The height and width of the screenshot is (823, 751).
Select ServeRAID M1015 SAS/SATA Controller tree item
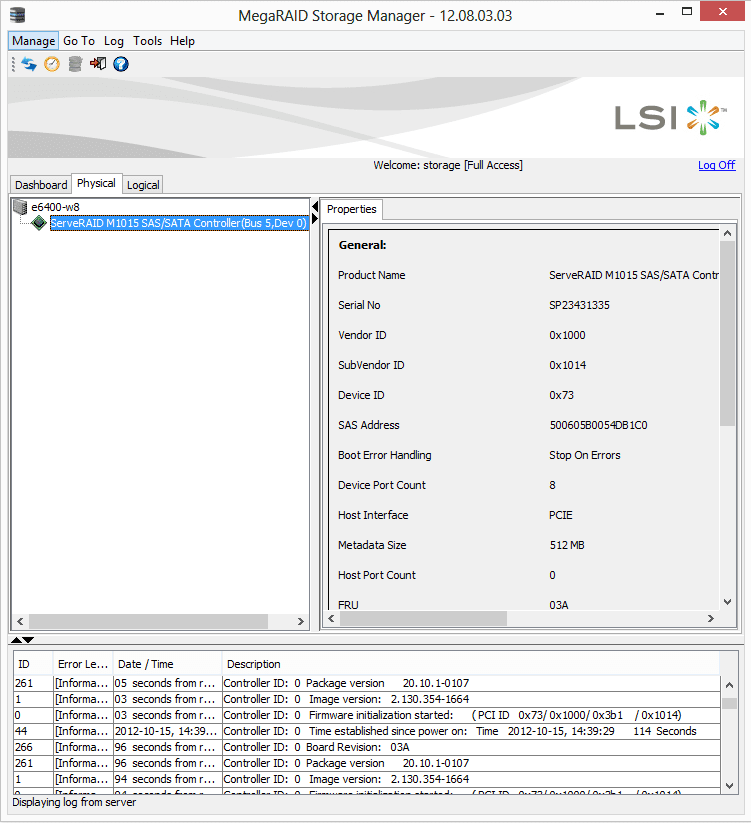(x=178, y=223)
